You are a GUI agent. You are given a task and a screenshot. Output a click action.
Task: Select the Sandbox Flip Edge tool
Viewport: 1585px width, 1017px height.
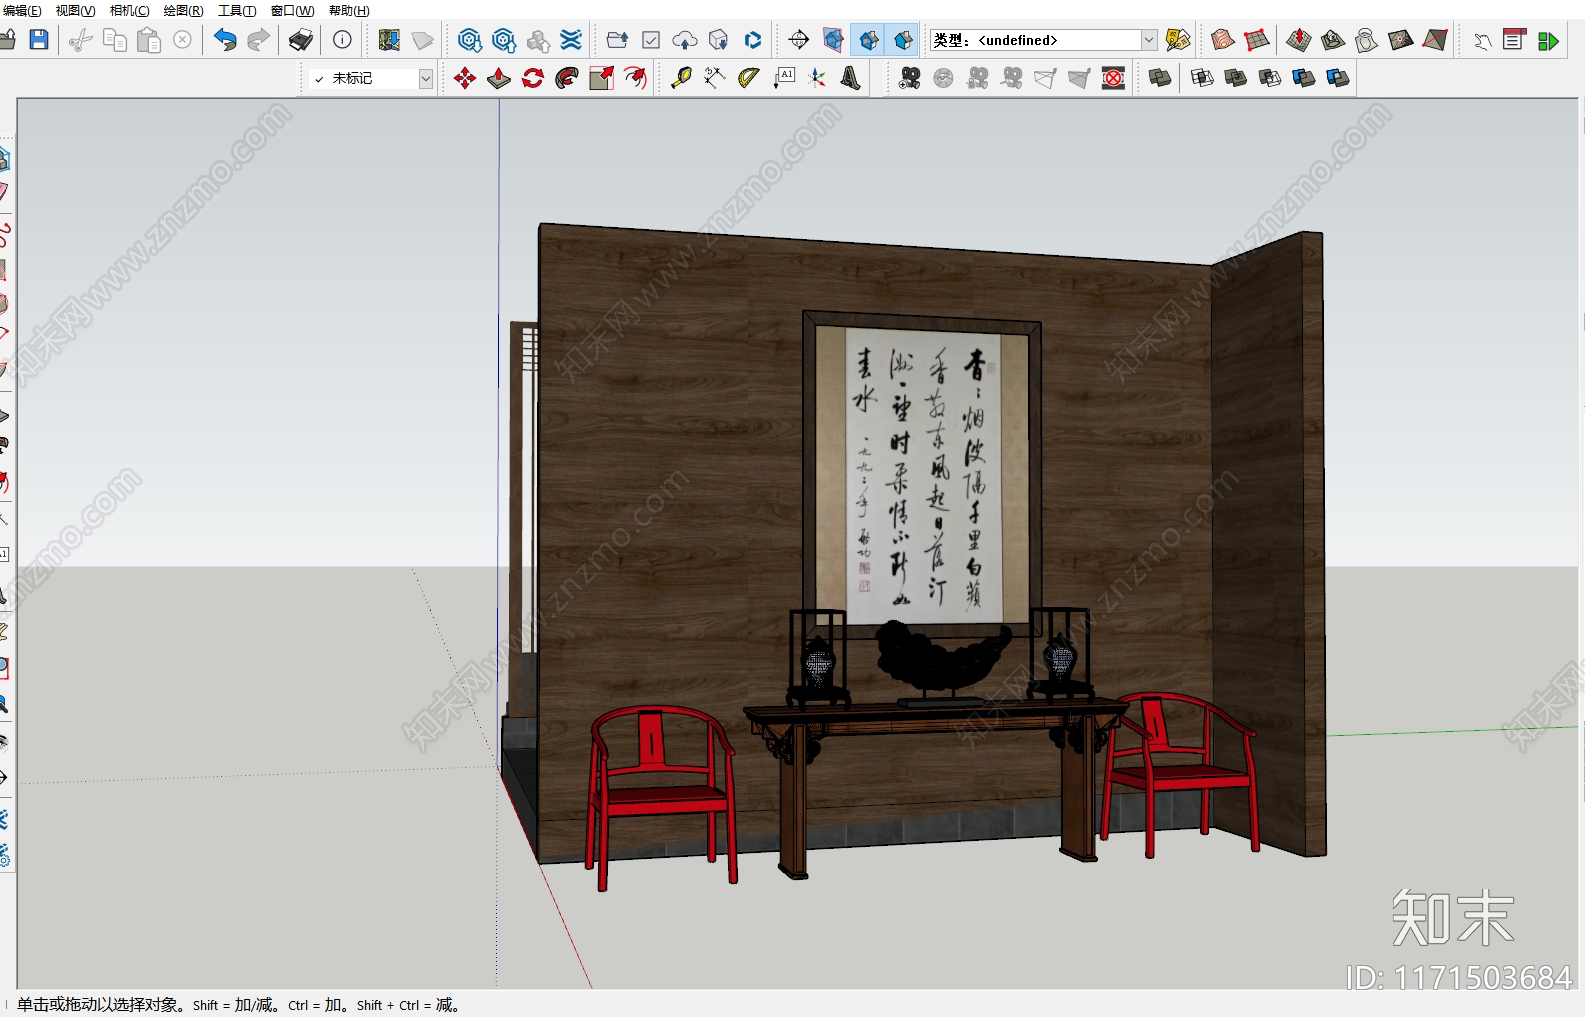pos(1435,40)
